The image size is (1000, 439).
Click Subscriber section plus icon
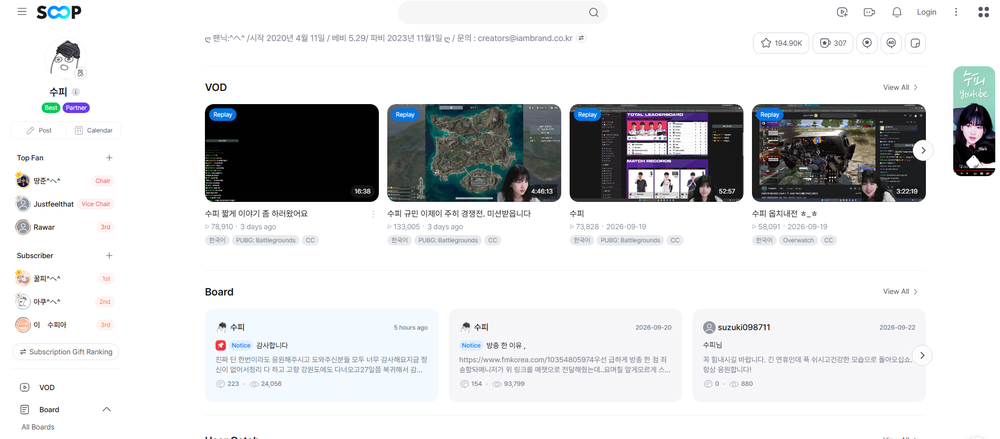[x=109, y=255]
